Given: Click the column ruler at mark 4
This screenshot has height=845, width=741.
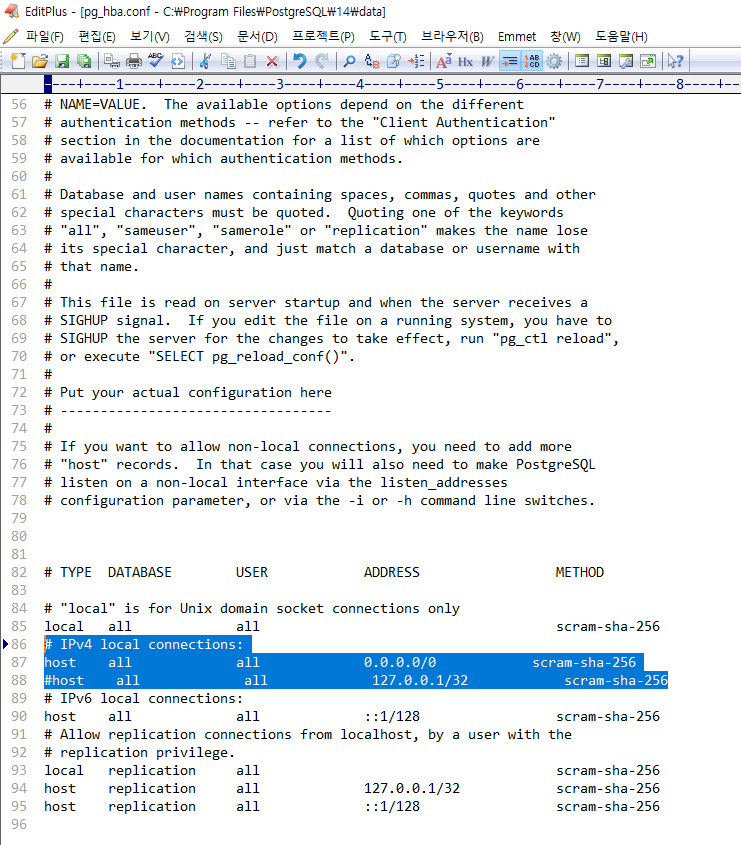Looking at the screenshot, I should pos(359,84).
